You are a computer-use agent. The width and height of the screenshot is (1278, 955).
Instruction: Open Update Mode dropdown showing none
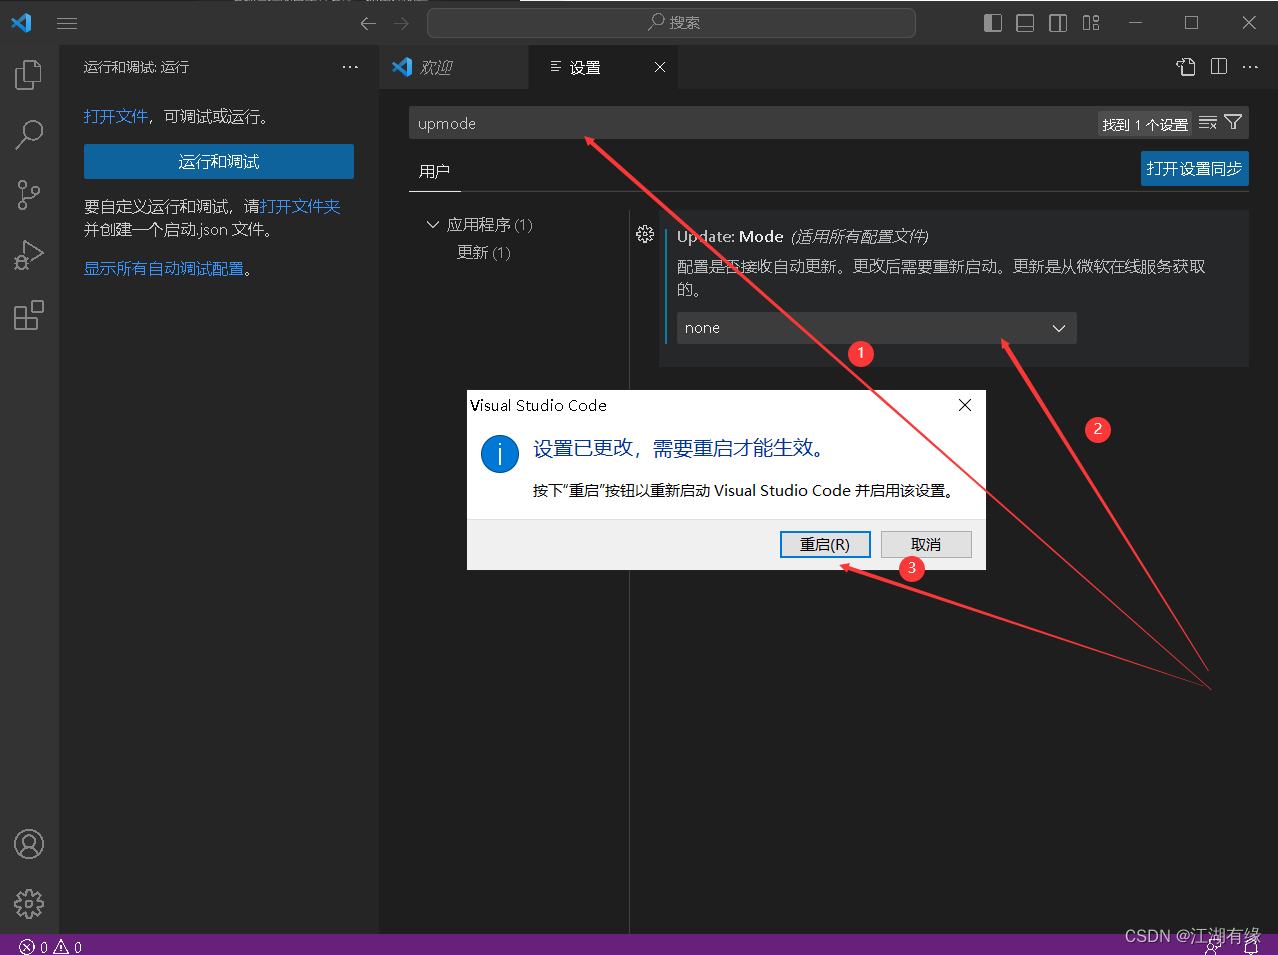(876, 328)
